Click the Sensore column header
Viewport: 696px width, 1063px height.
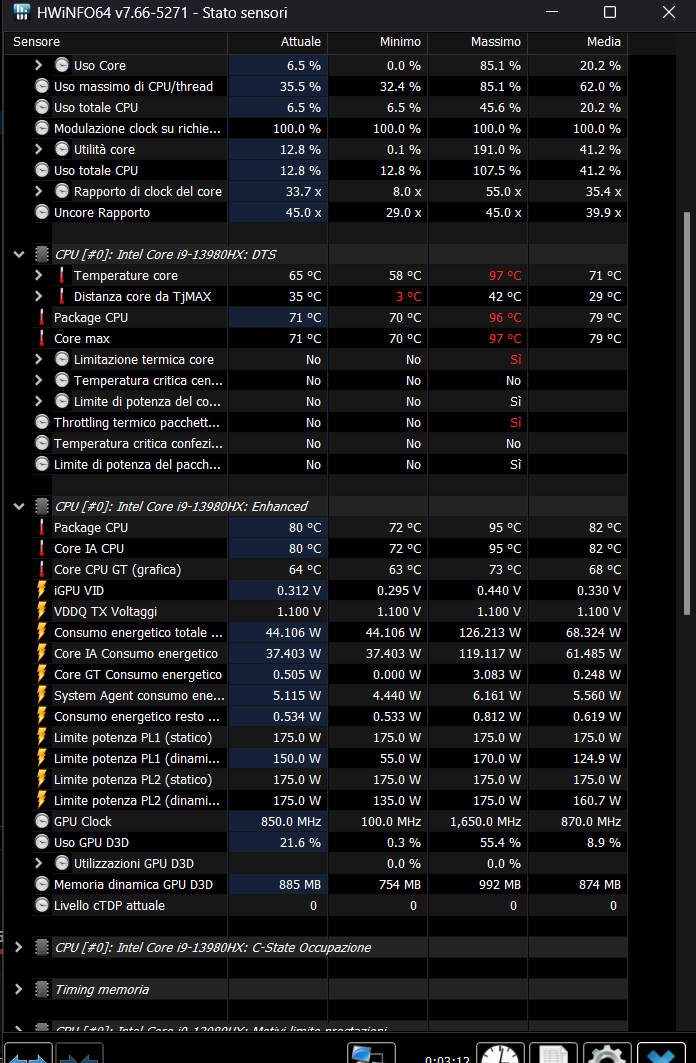(x=116, y=42)
